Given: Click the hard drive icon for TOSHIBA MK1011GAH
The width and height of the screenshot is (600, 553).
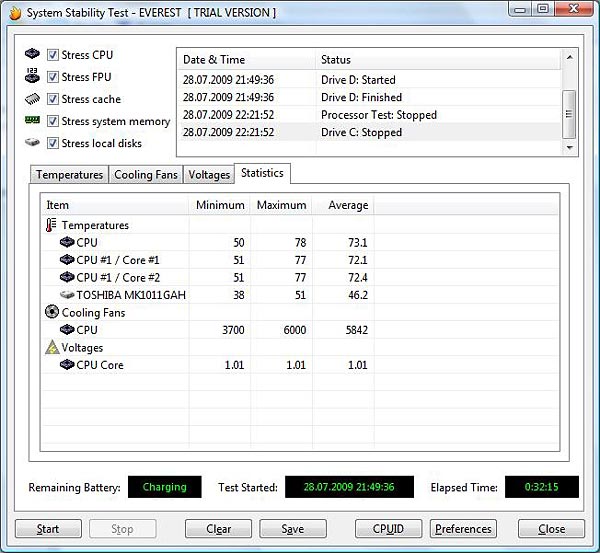Looking at the screenshot, I should click(x=67, y=295).
